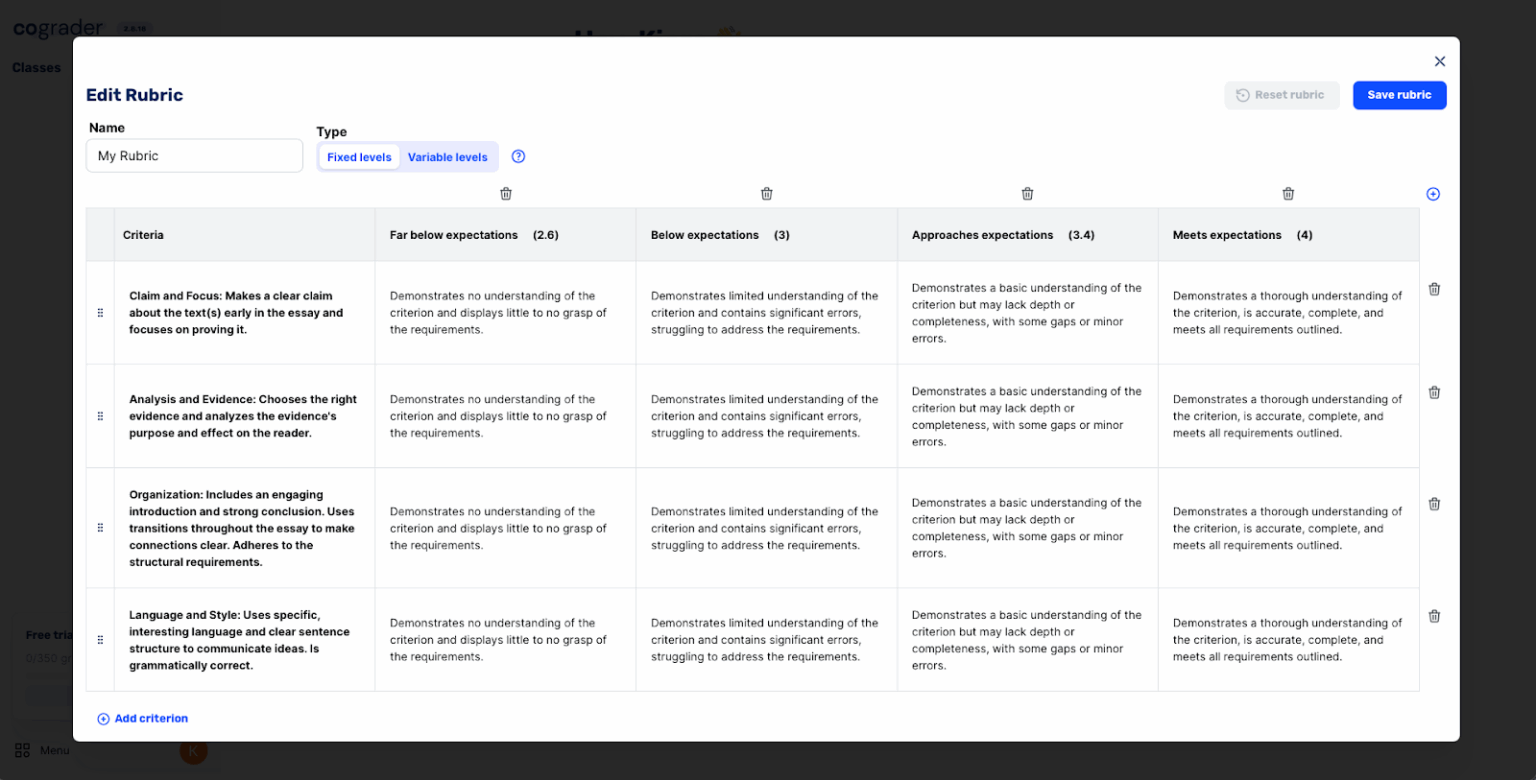Open the Menu grid icon bottom left

click(x=22, y=750)
